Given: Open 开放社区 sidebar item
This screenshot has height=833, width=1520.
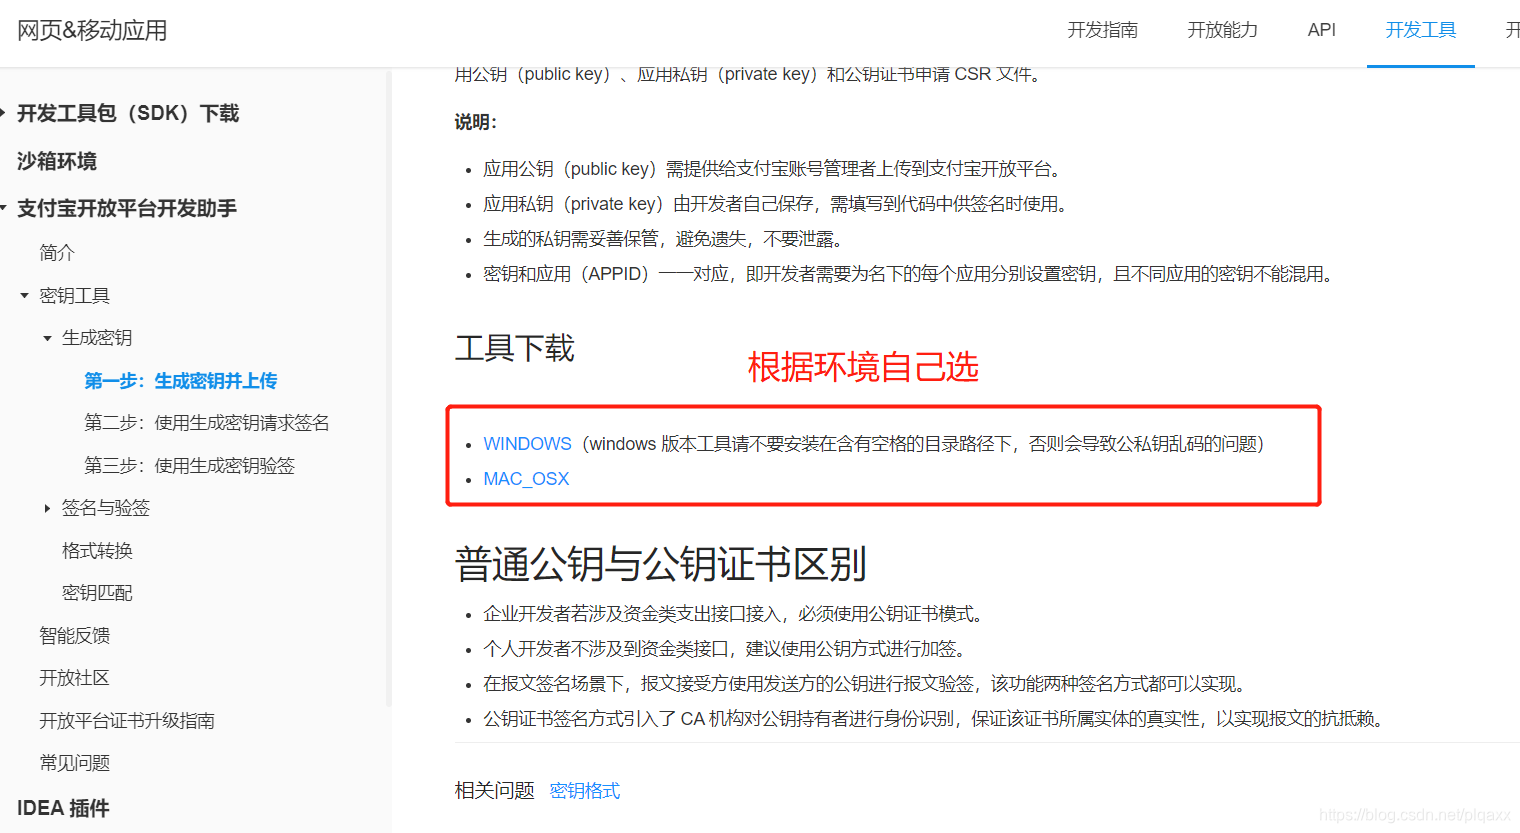Looking at the screenshot, I should coord(74,678).
